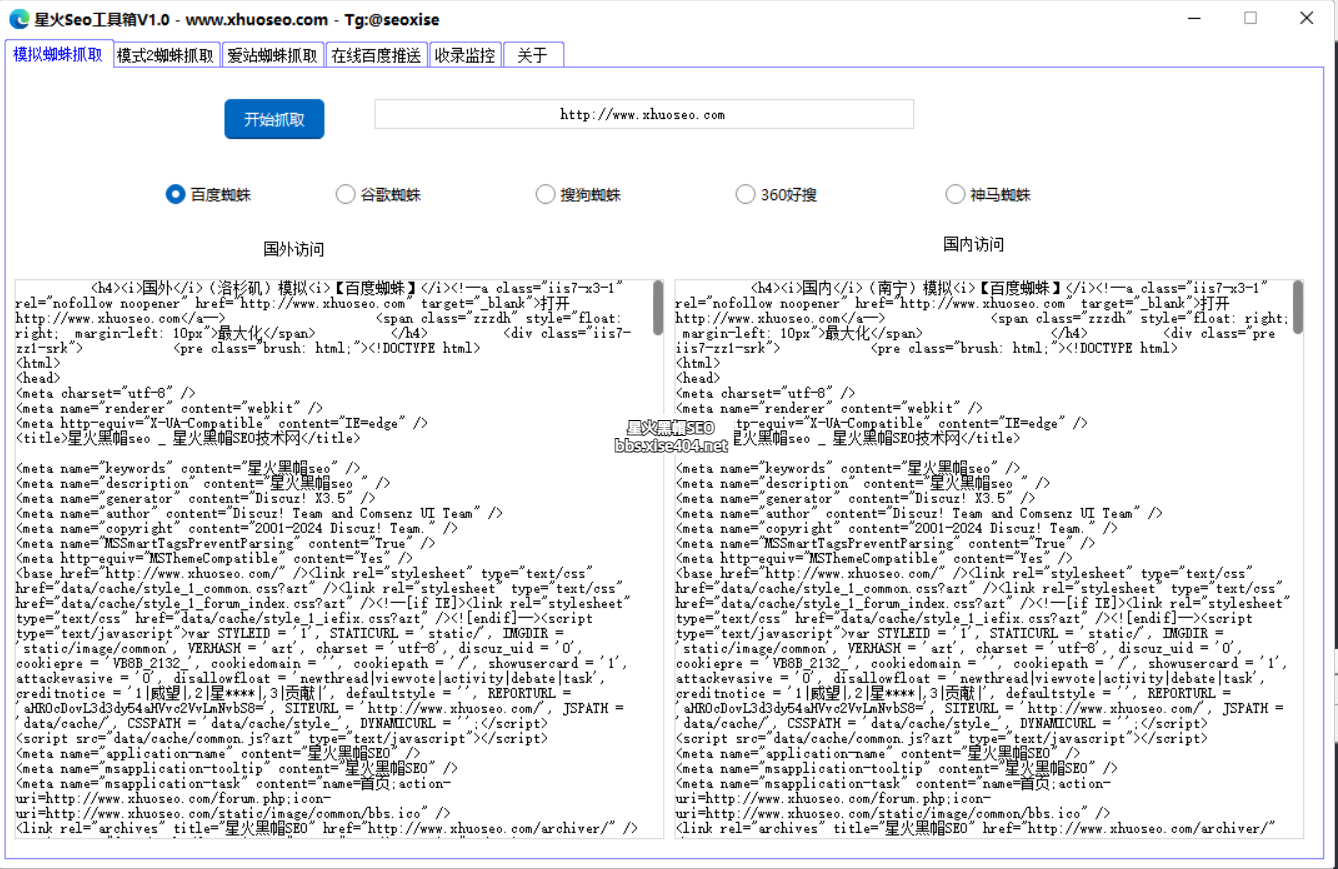Click the 国外访问 label

(x=294, y=249)
